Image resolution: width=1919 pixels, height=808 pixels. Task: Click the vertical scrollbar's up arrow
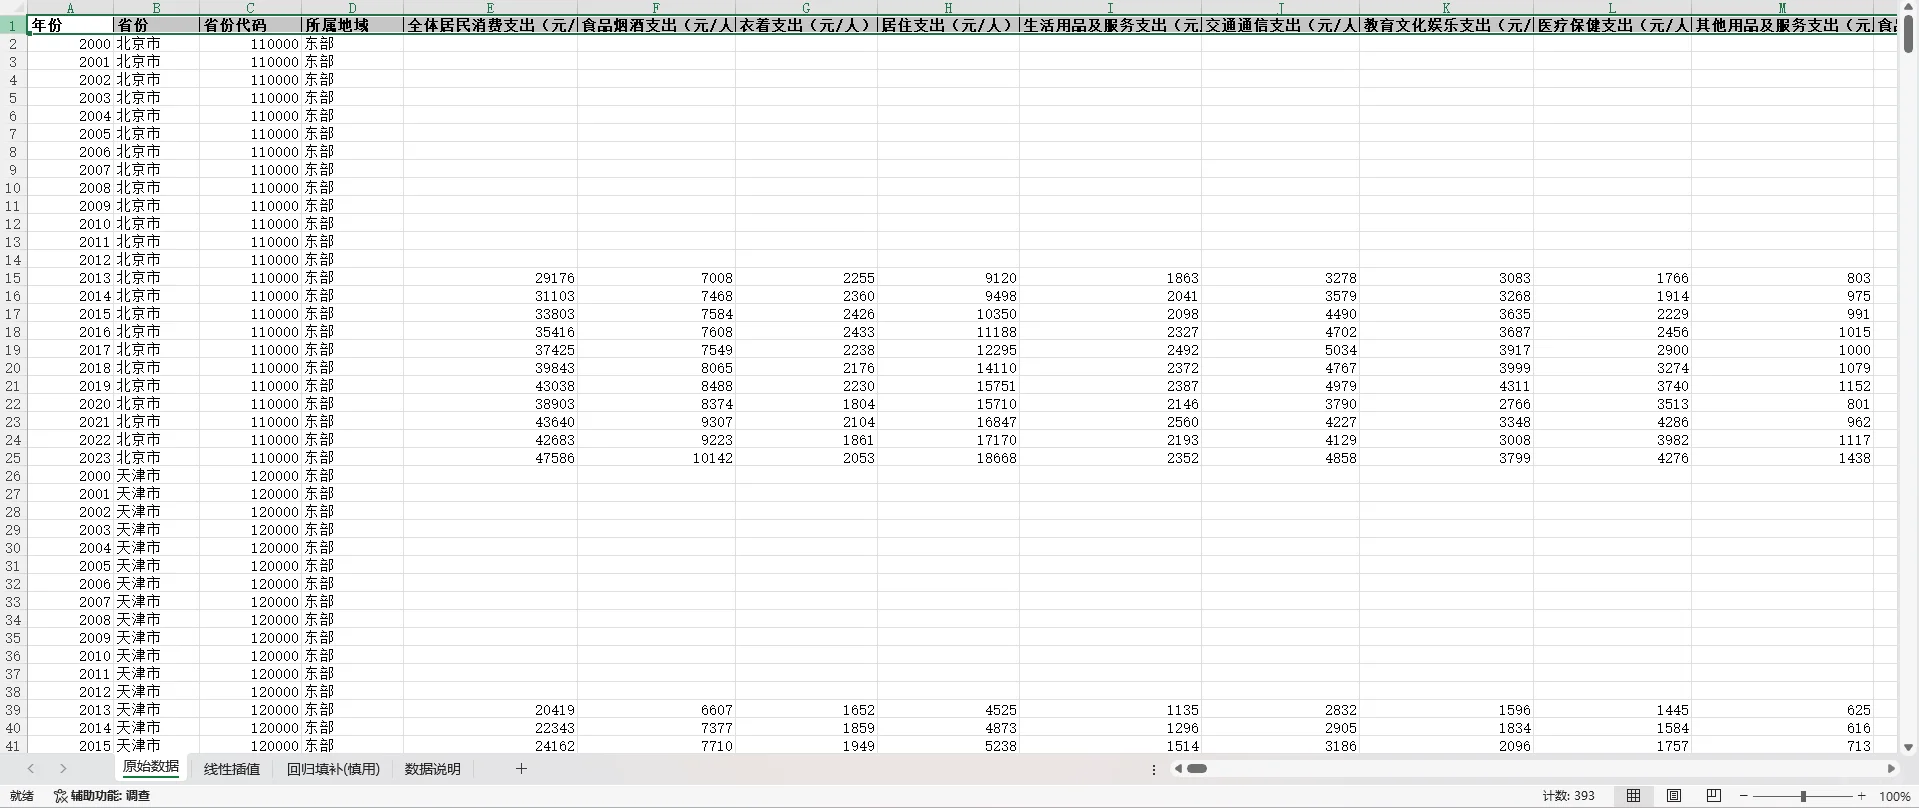(1908, 9)
